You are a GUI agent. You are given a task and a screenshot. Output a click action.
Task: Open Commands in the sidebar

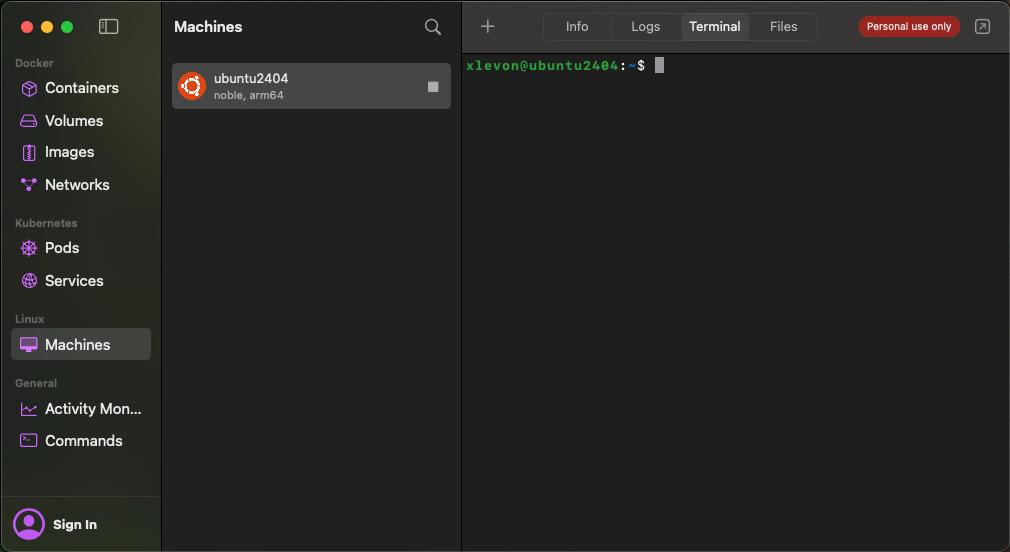coord(81,441)
